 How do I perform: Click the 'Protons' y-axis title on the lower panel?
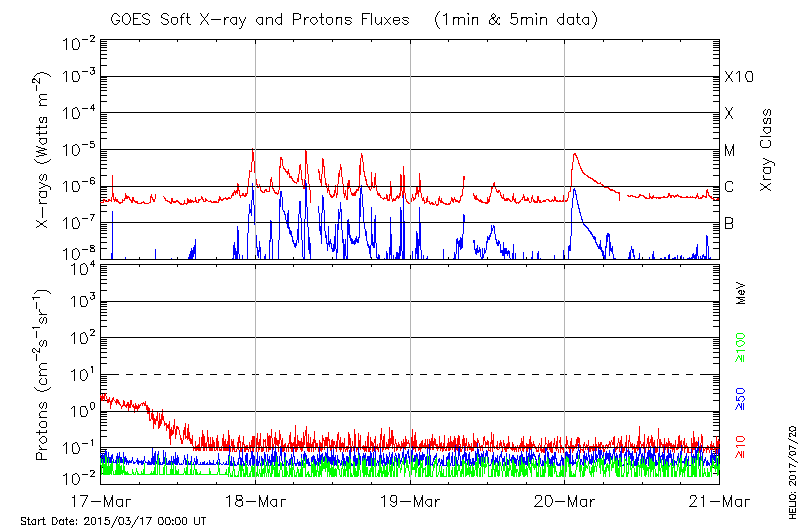pos(46,375)
